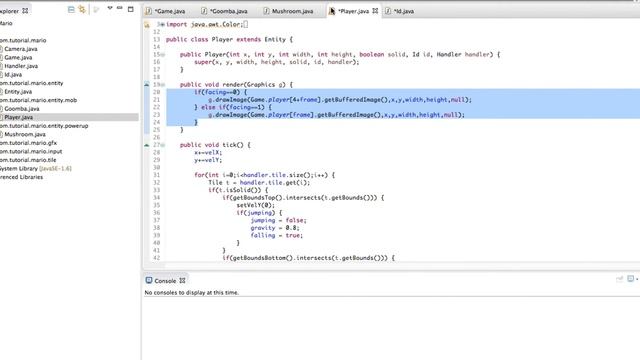Toggle Link with Editor in Package Explorer
This screenshot has width=640, height=360.
(x=82, y=9)
